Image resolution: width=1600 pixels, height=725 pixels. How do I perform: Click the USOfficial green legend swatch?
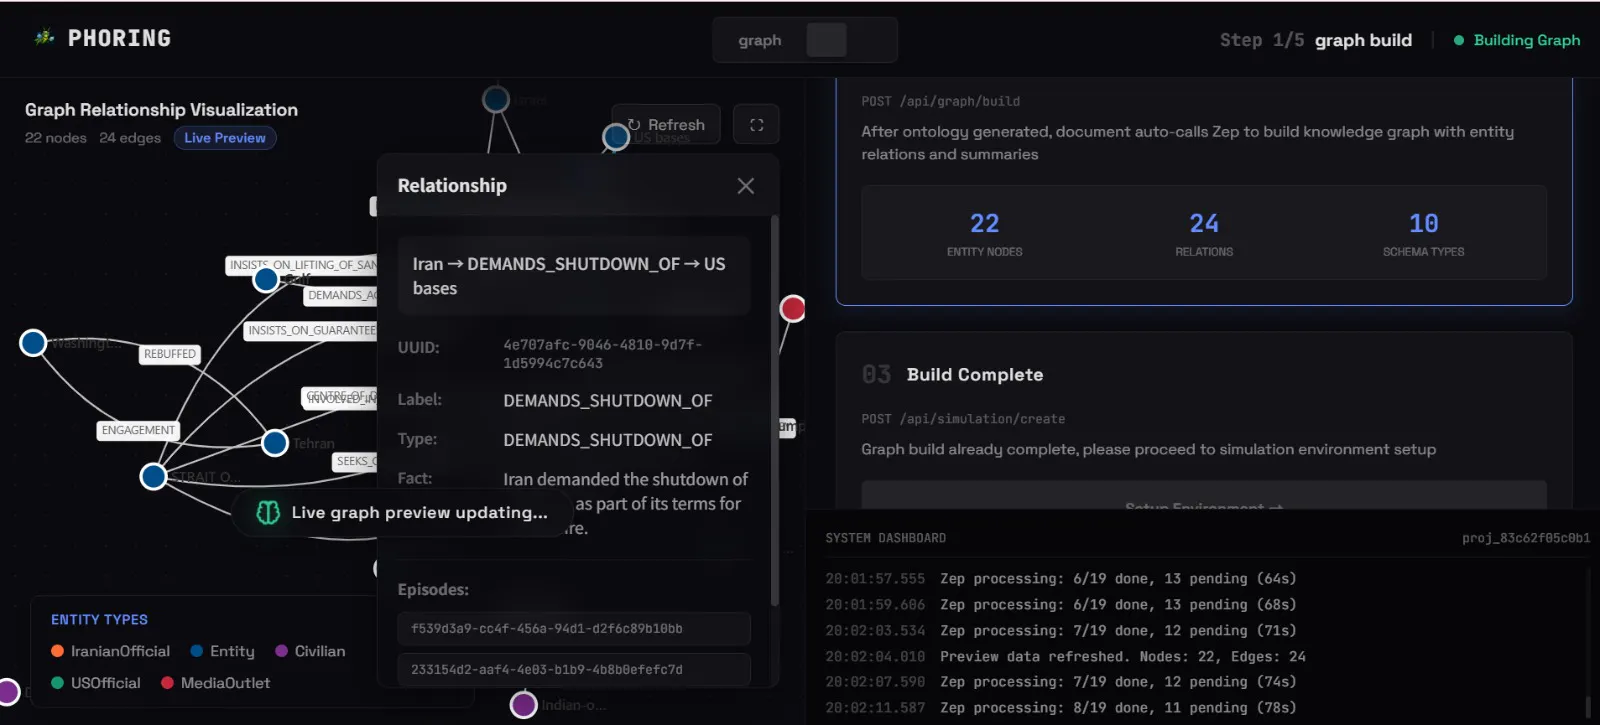click(58, 683)
